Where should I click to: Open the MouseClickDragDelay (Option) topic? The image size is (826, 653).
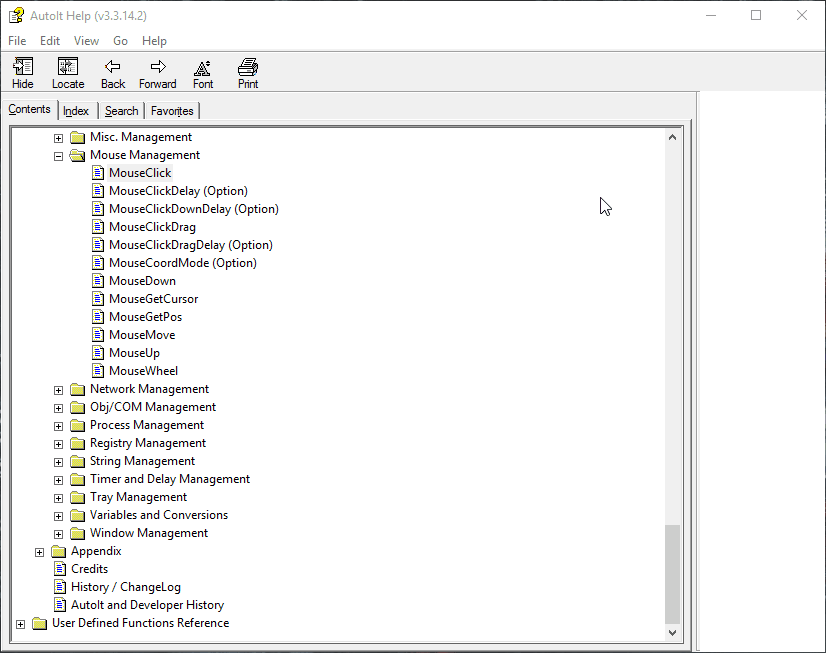191,245
